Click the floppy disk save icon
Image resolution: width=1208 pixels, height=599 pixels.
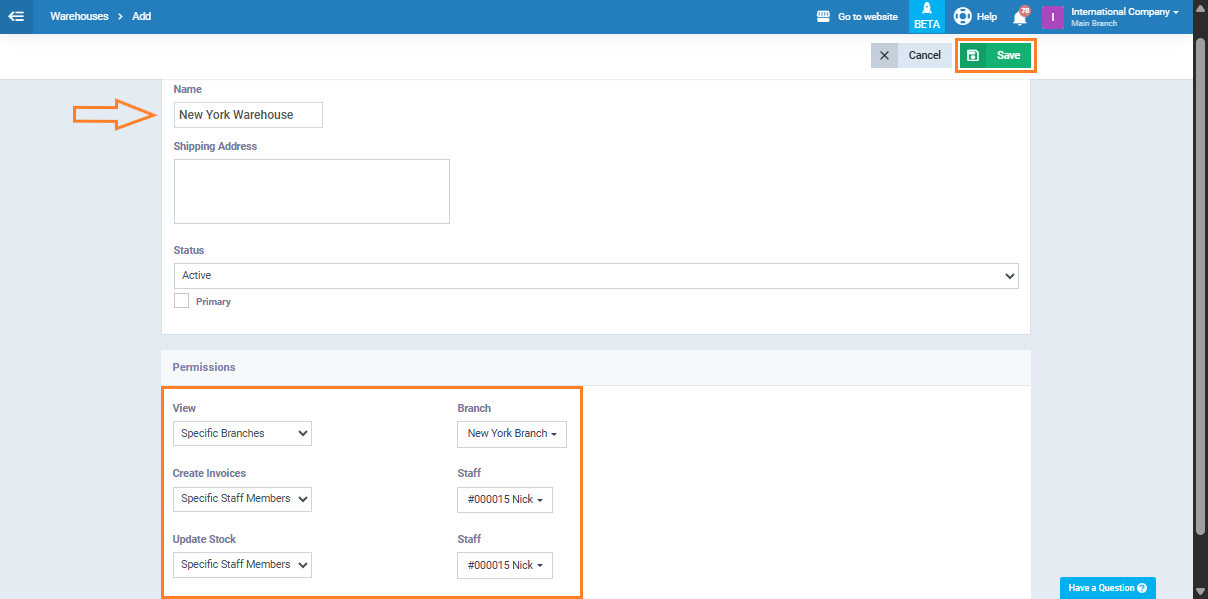973,56
